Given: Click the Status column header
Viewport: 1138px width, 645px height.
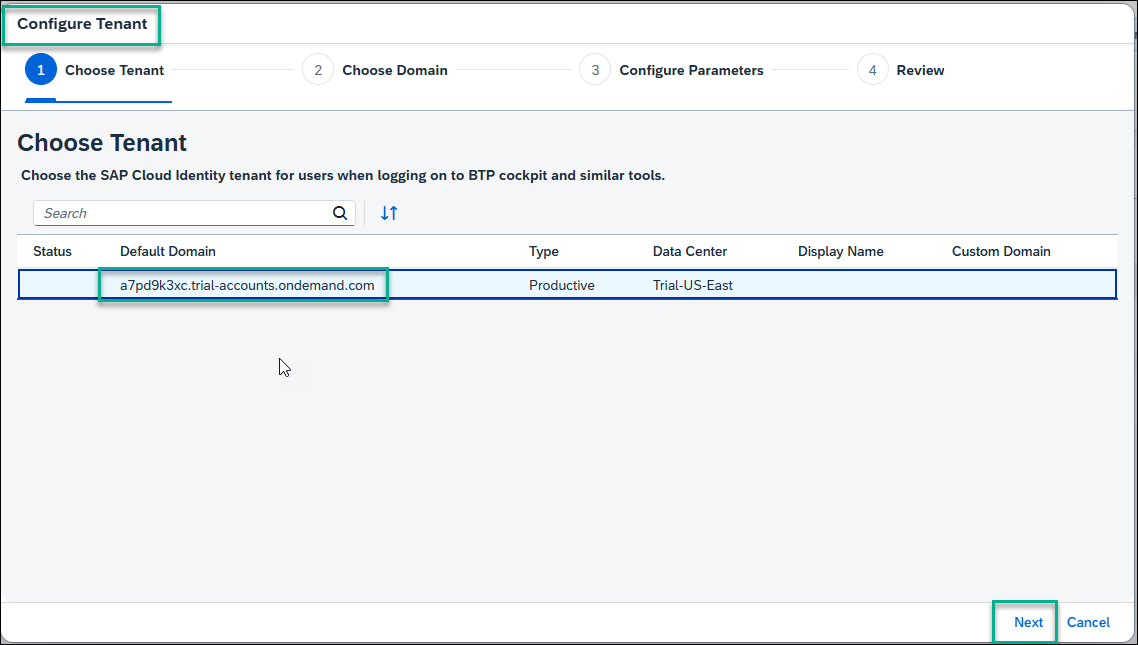Looking at the screenshot, I should [52, 252].
